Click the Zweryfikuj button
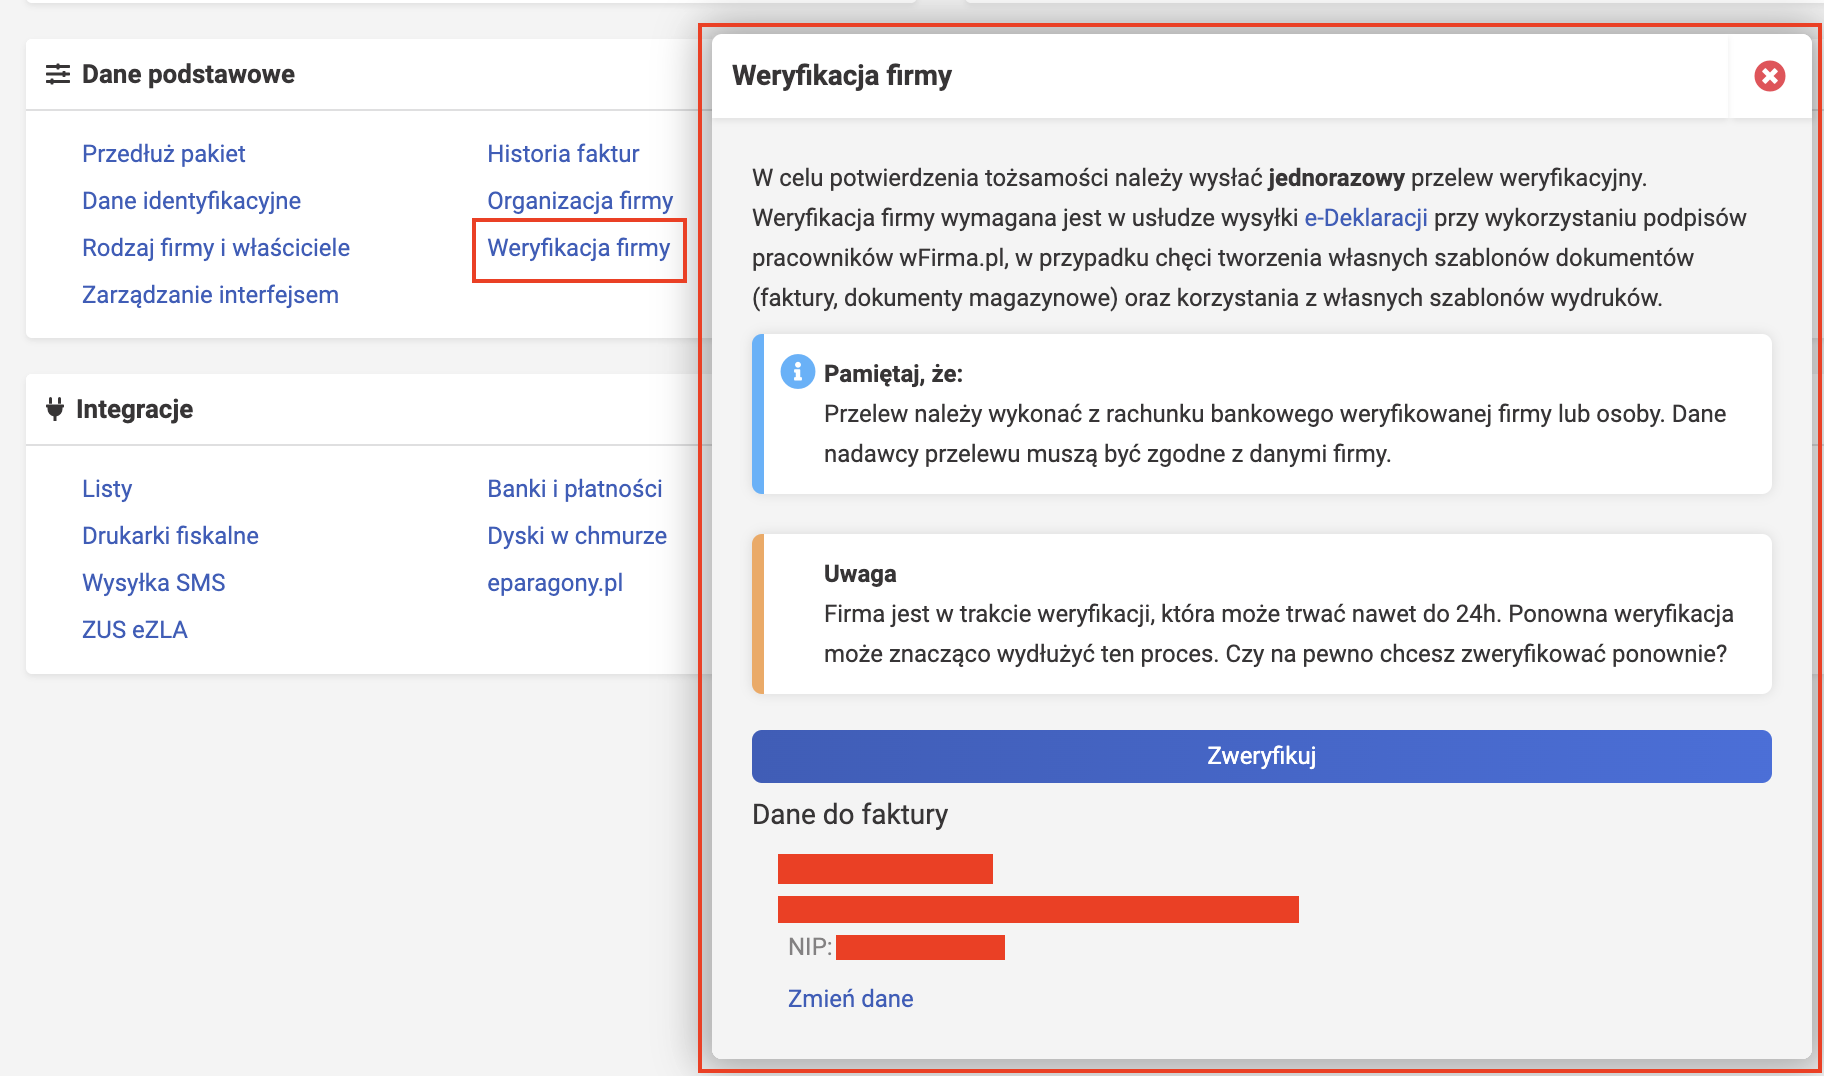 (x=1261, y=756)
